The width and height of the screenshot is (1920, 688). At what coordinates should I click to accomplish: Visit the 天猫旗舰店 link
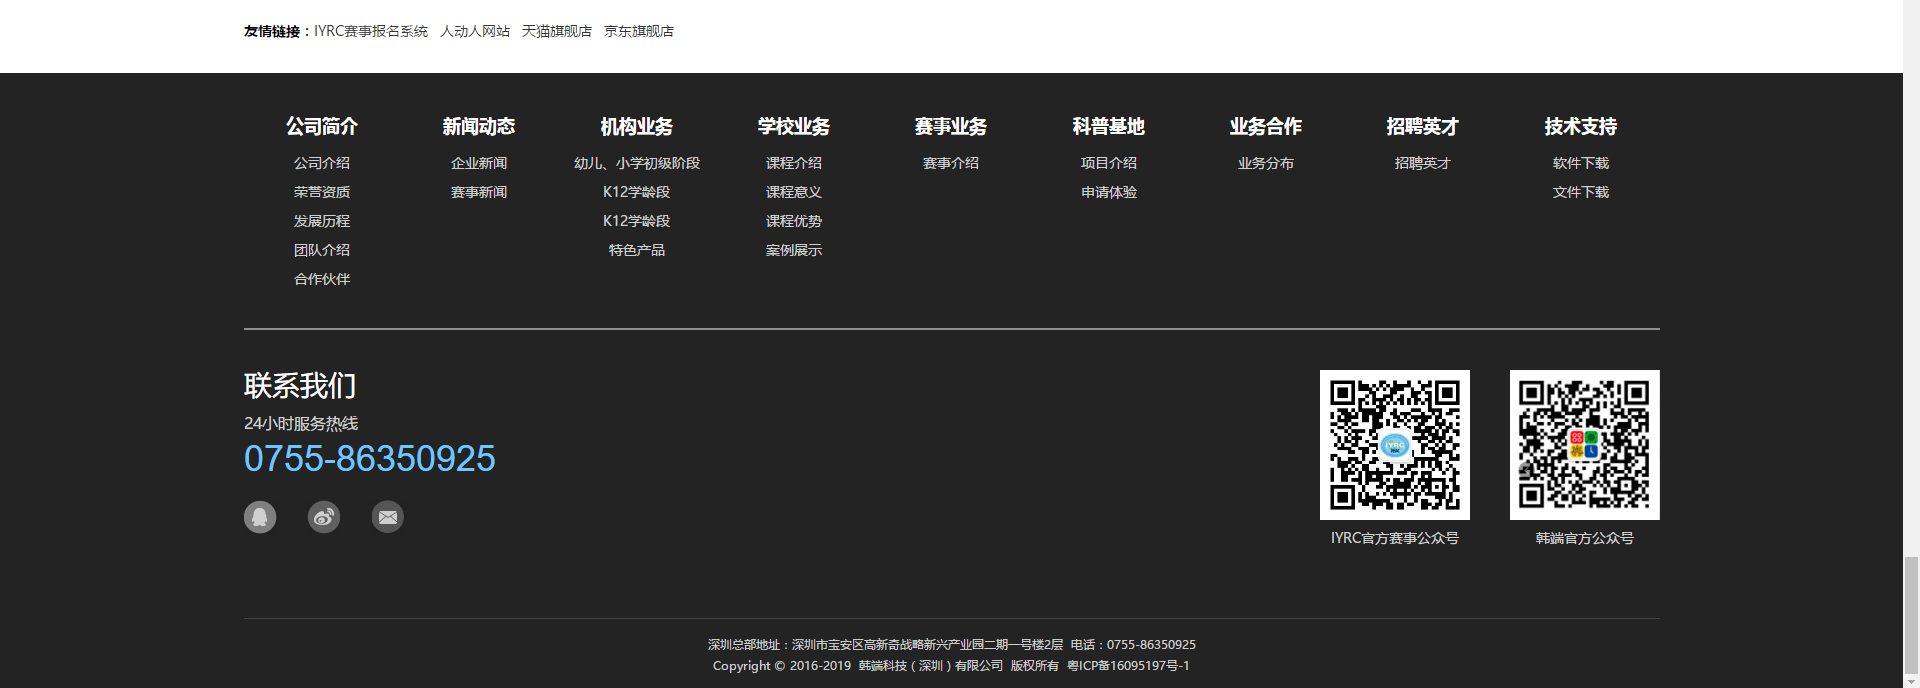tap(557, 31)
